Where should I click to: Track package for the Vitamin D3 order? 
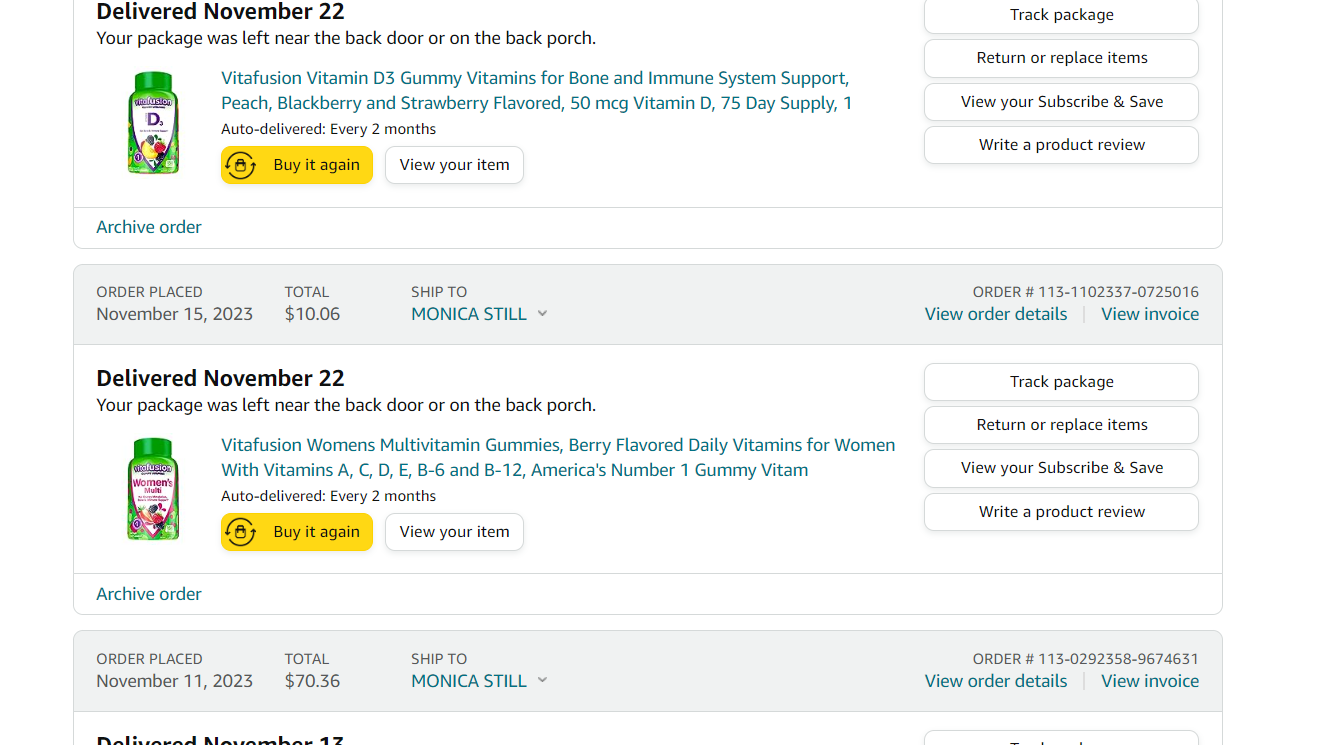coord(1061,15)
